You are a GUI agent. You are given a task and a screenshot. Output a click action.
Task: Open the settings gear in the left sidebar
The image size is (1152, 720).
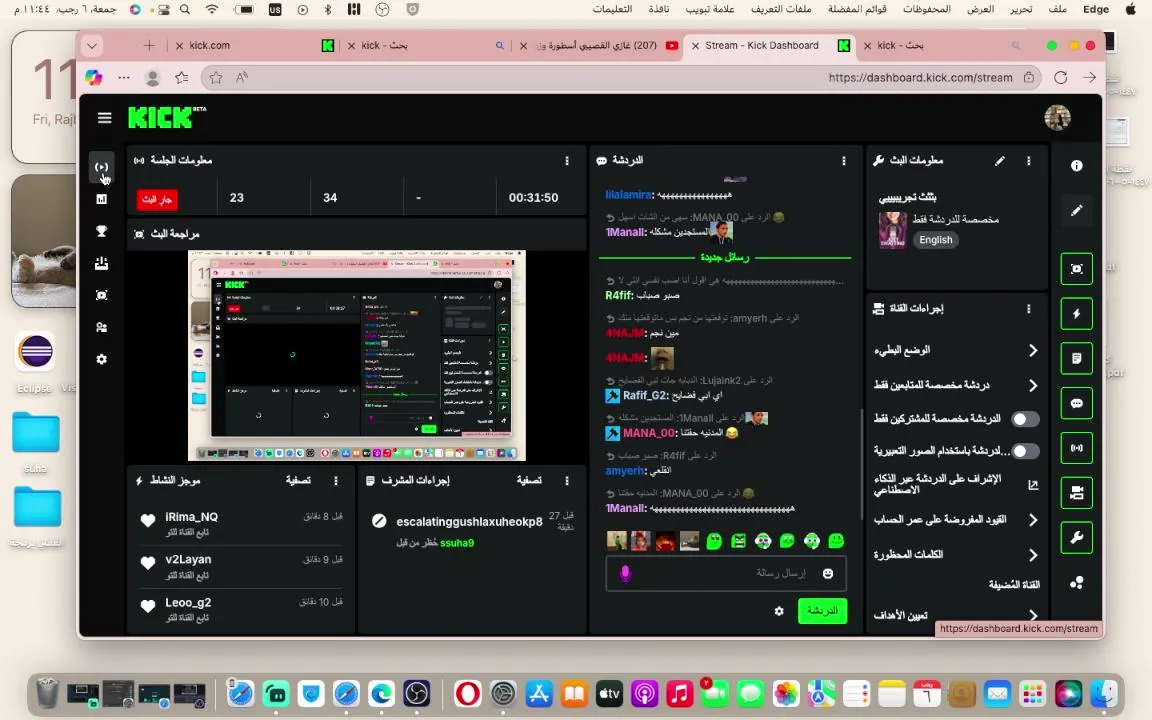point(101,359)
